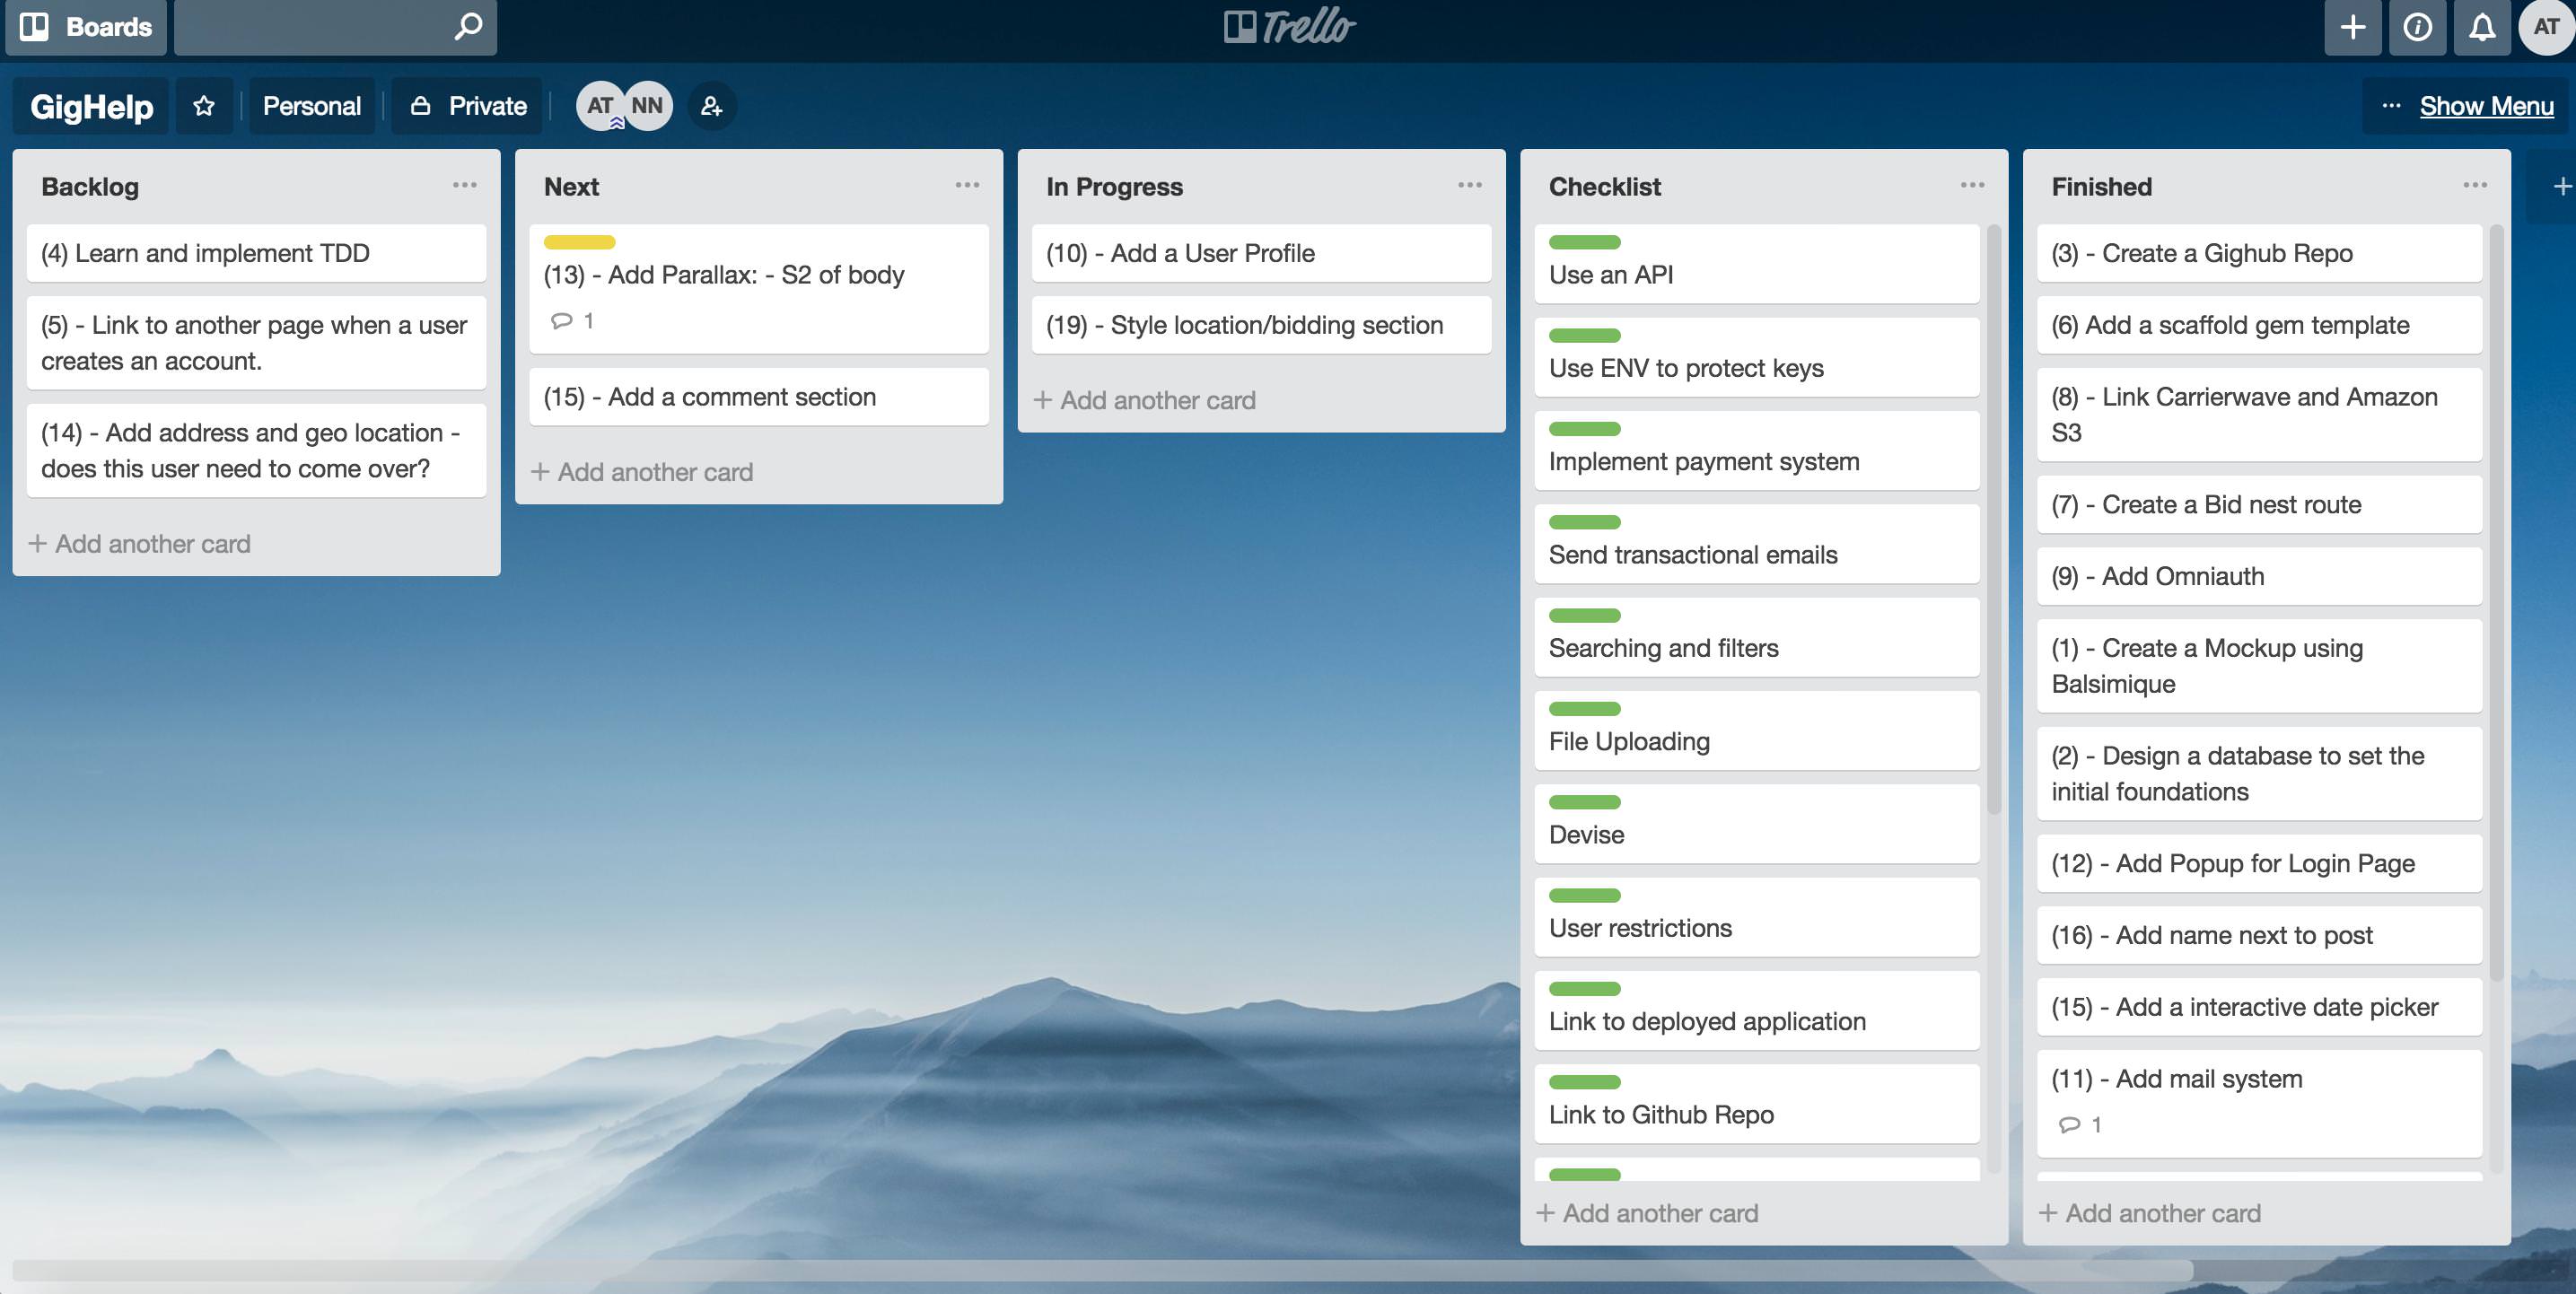Open the notifications bell

(2481, 27)
